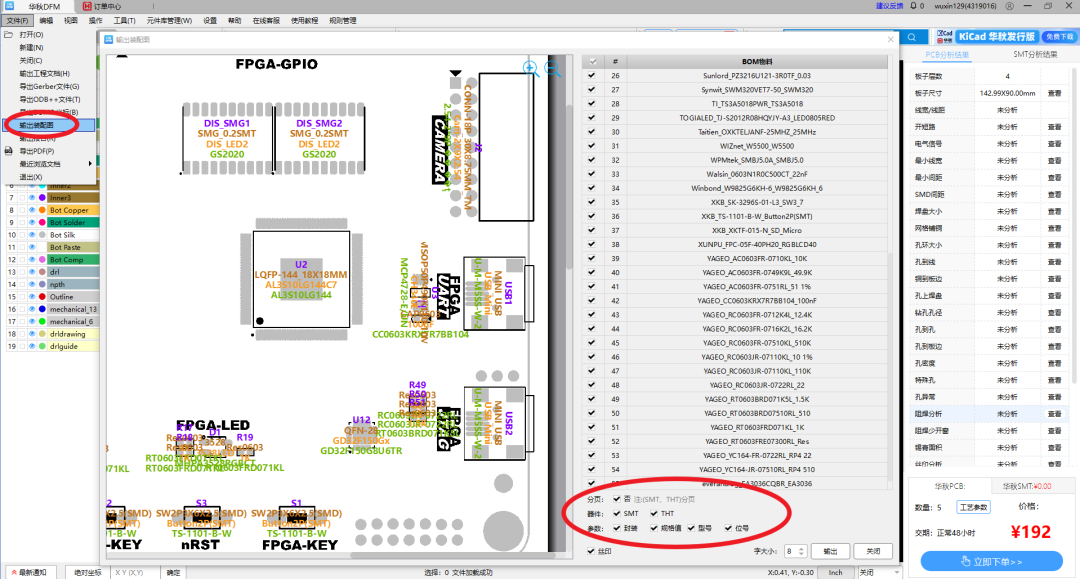Click the folder icon beside 打开(O)
Image resolution: width=1080 pixels, height=579 pixels.
(8, 34)
